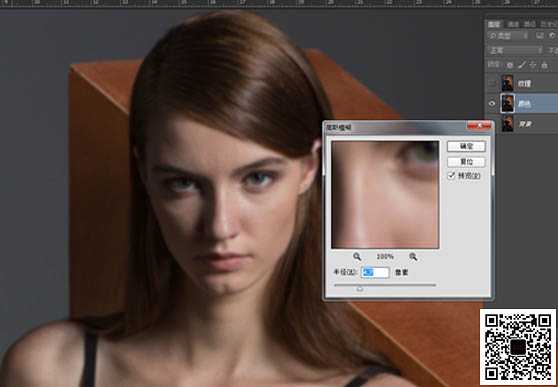Open the layer filter type dropdown
This screenshot has width=558, height=387.
pyautogui.click(x=508, y=36)
